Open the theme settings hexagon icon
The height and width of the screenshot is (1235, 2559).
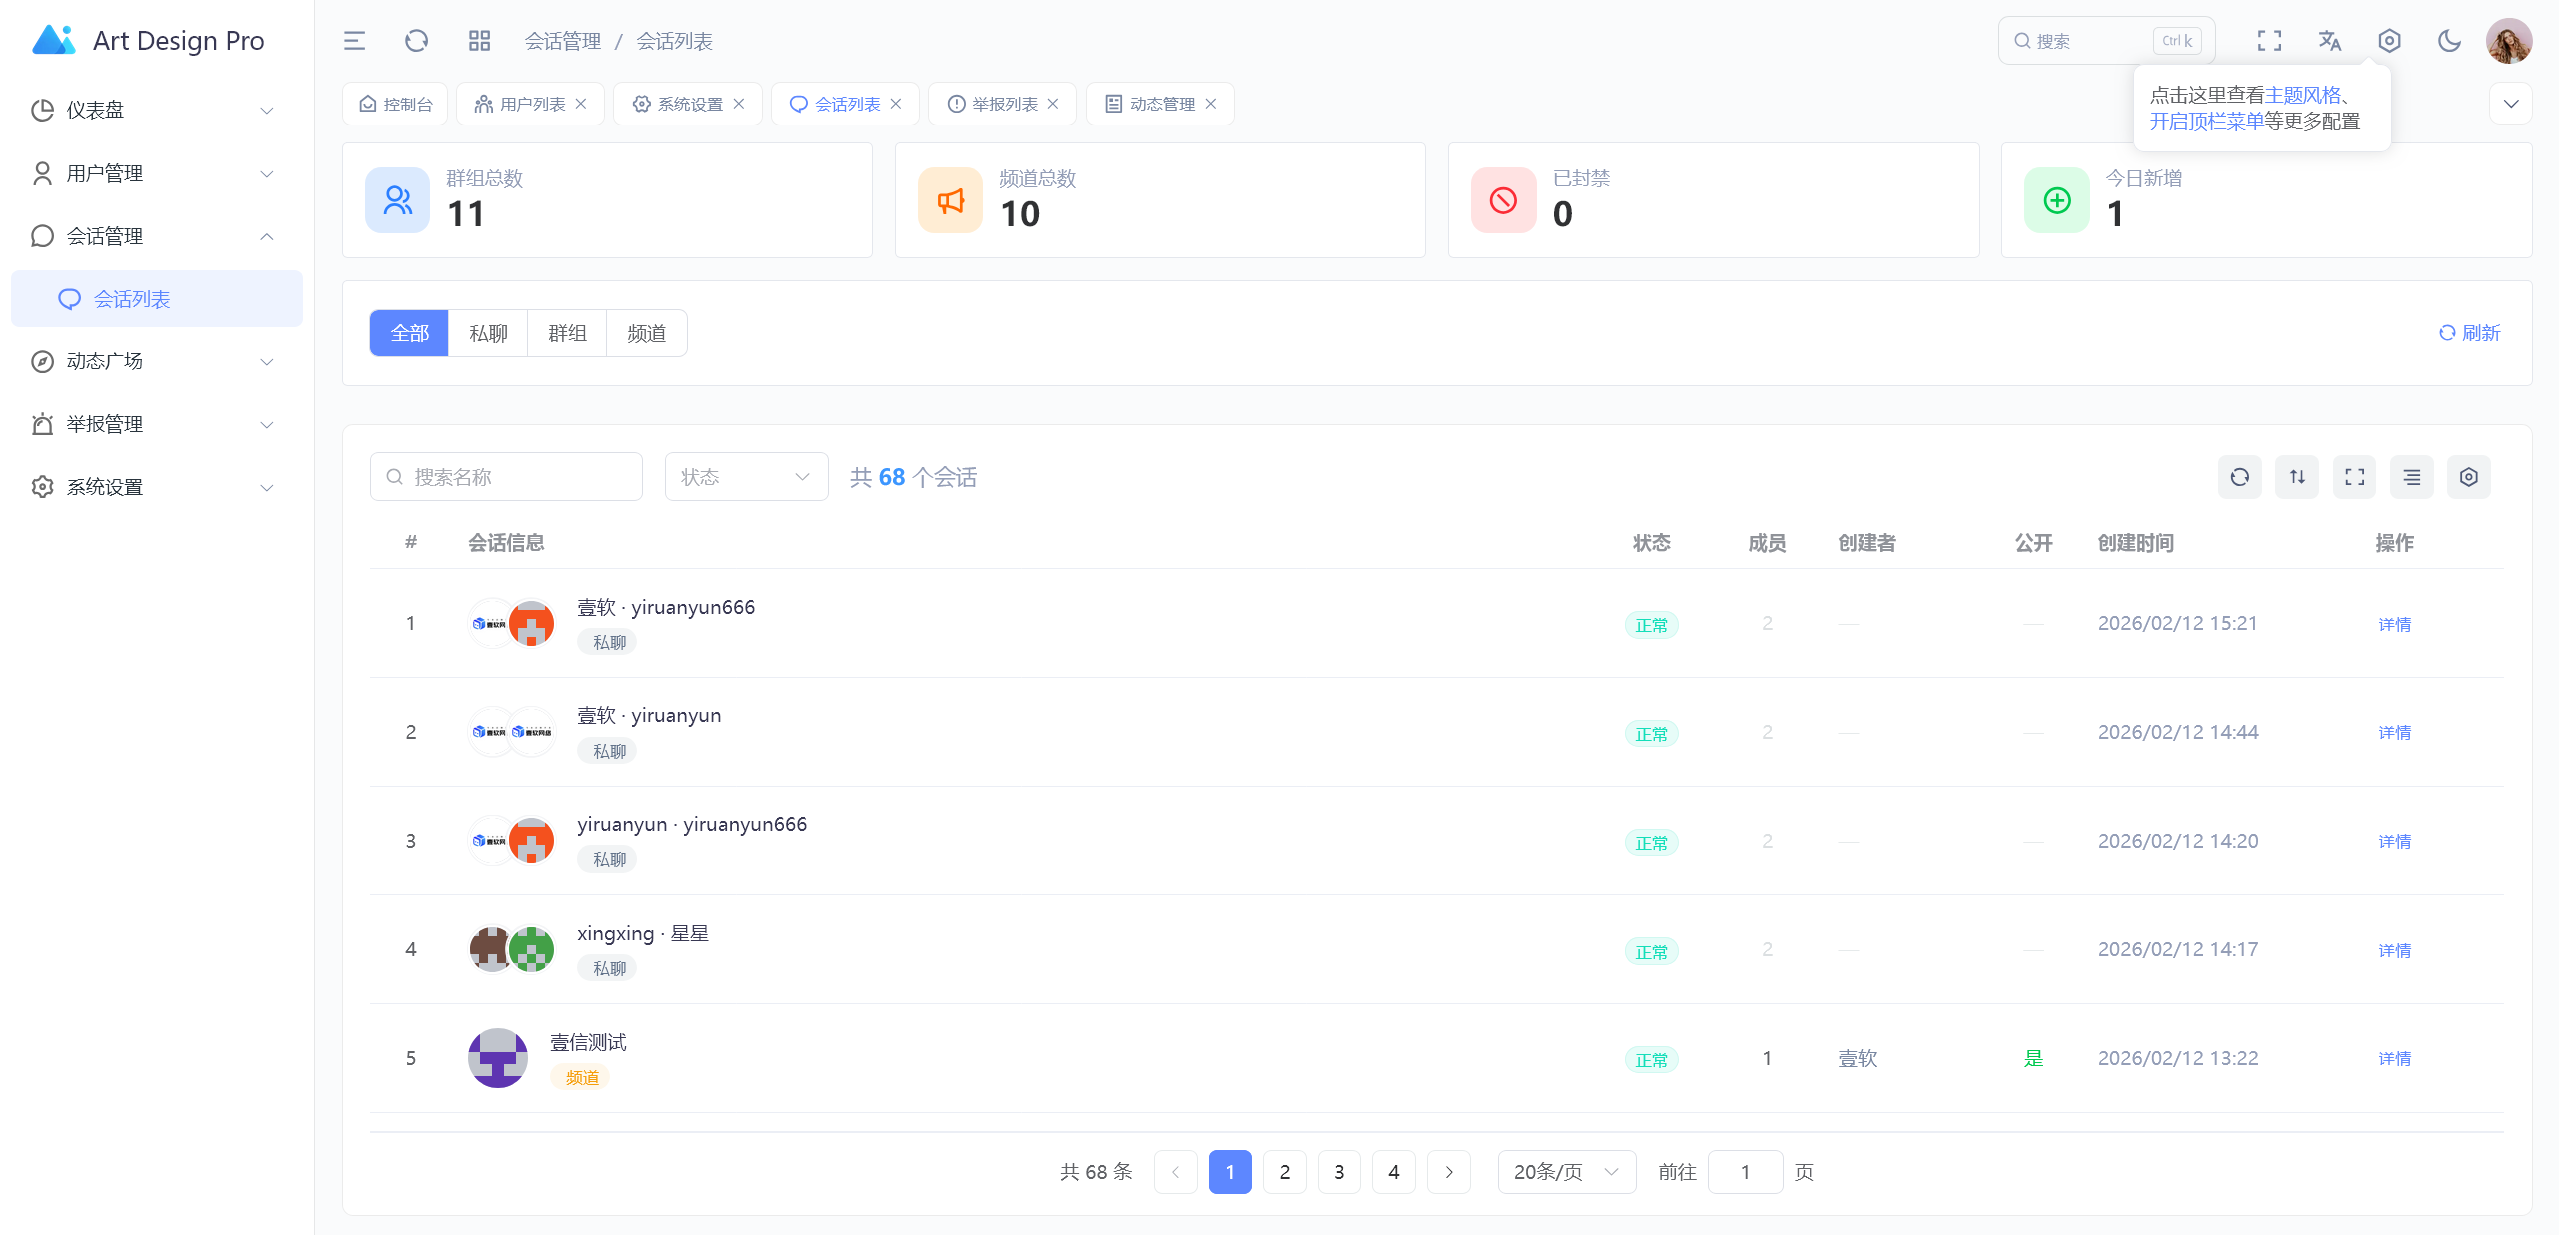2389,41
